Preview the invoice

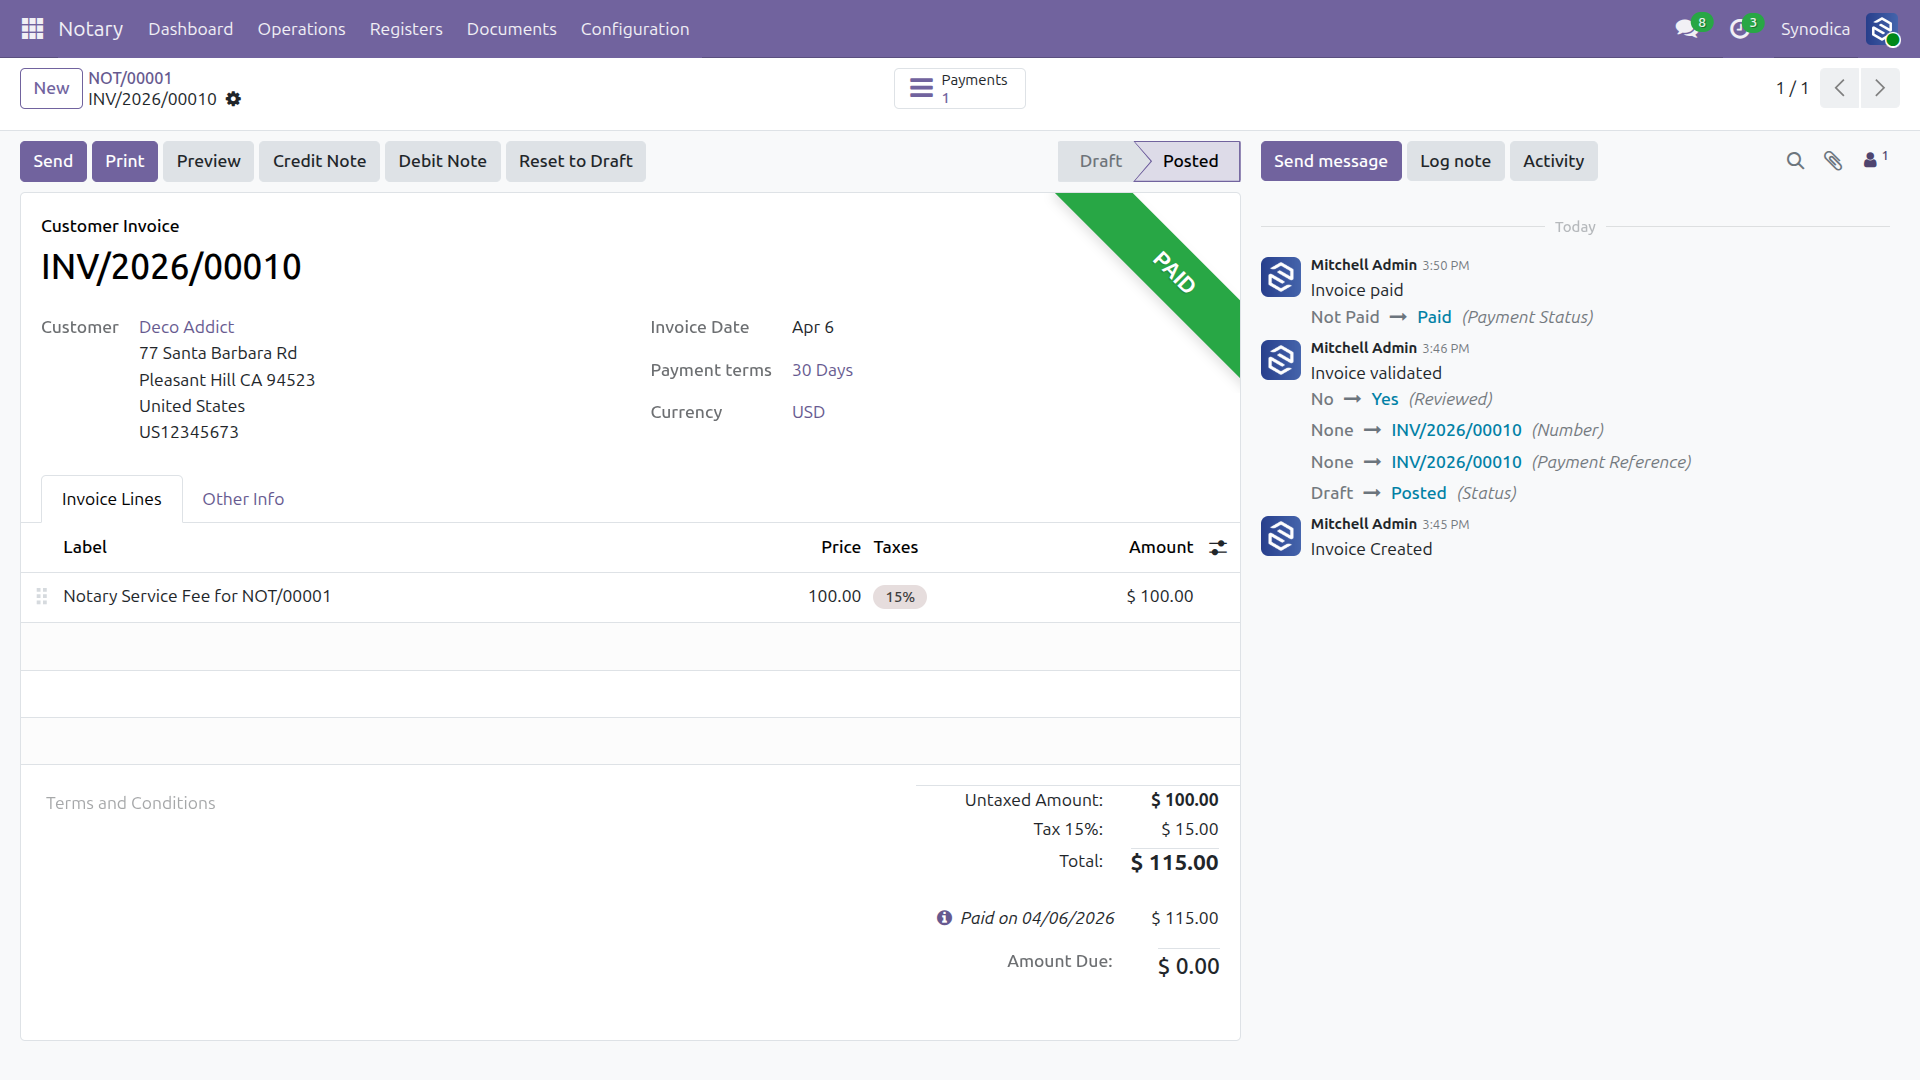208,161
